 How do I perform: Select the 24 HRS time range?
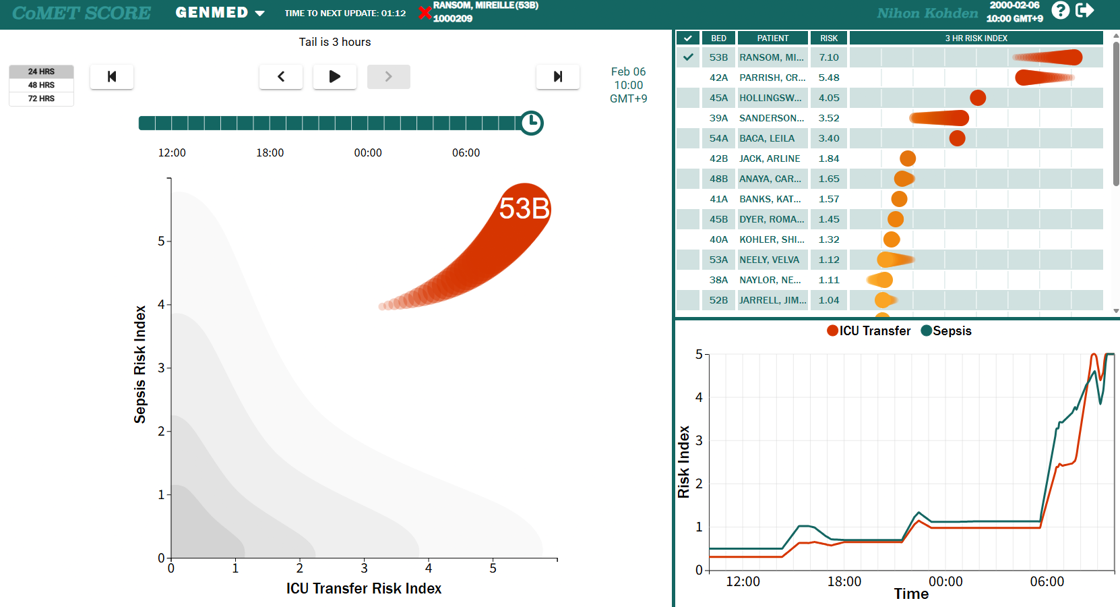[x=41, y=71]
